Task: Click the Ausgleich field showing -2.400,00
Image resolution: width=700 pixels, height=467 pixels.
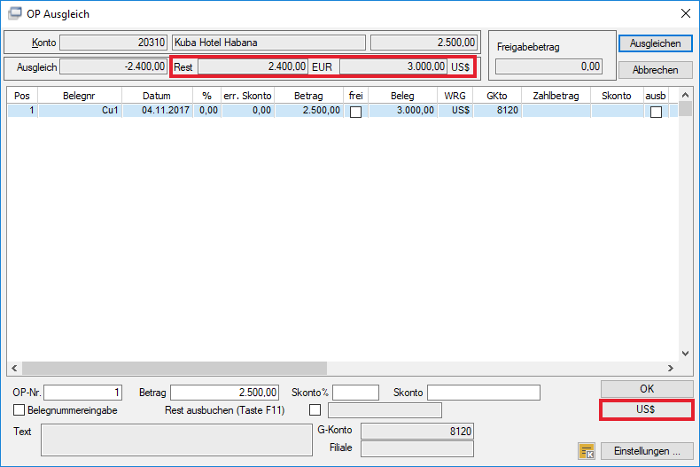Action: 113,67
